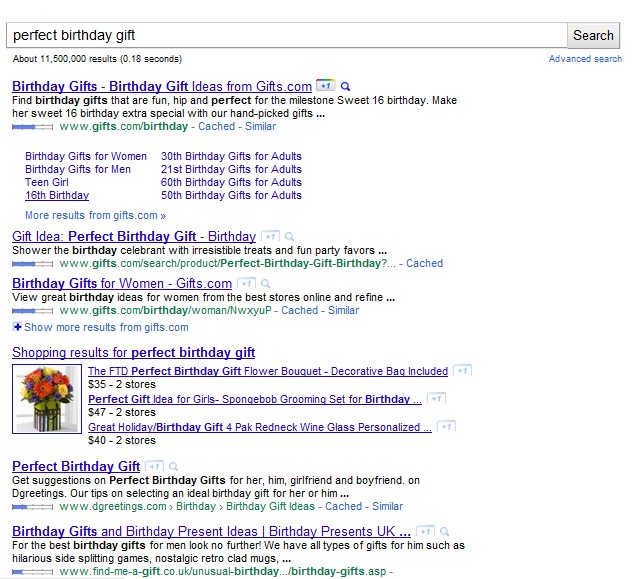Open Teen Girl sitelink
Viewport: 634px width, 579px height.
47,182
